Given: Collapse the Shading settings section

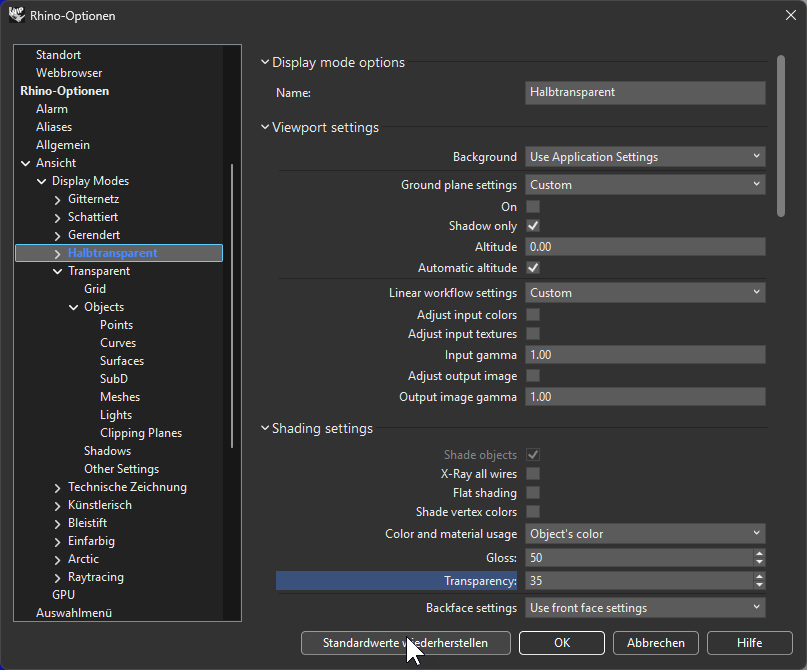Looking at the screenshot, I should [x=265, y=428].
